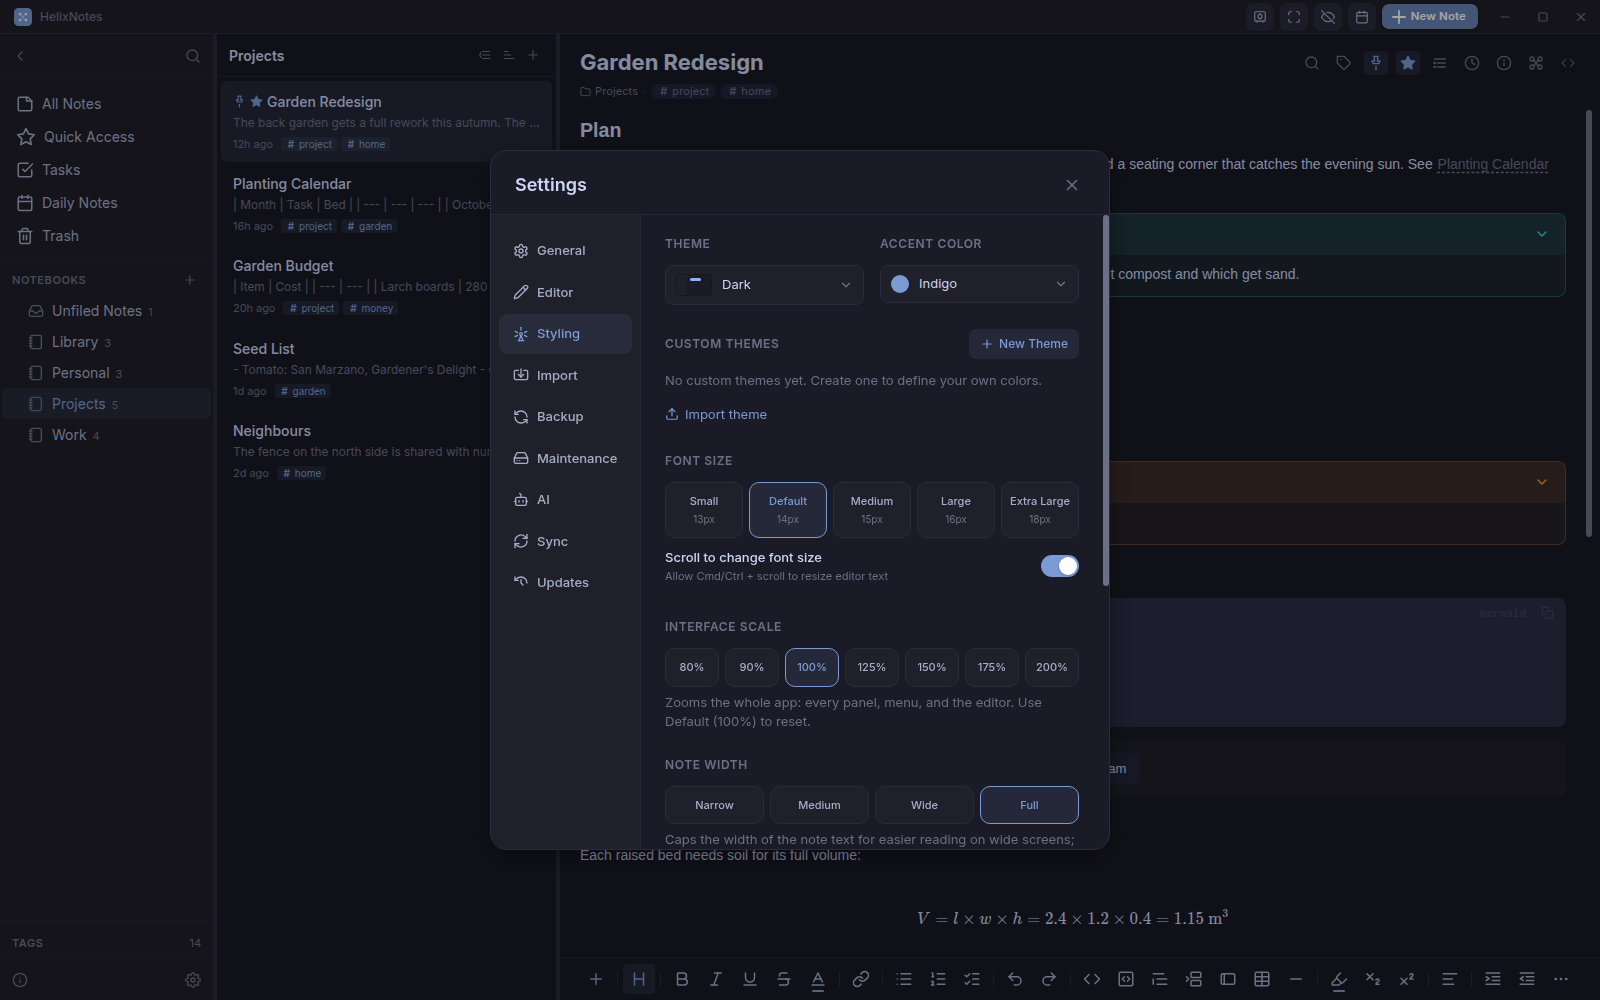1600x1000 pixels.
Task: Open the General settings tab
Action: tap(565, 251)
